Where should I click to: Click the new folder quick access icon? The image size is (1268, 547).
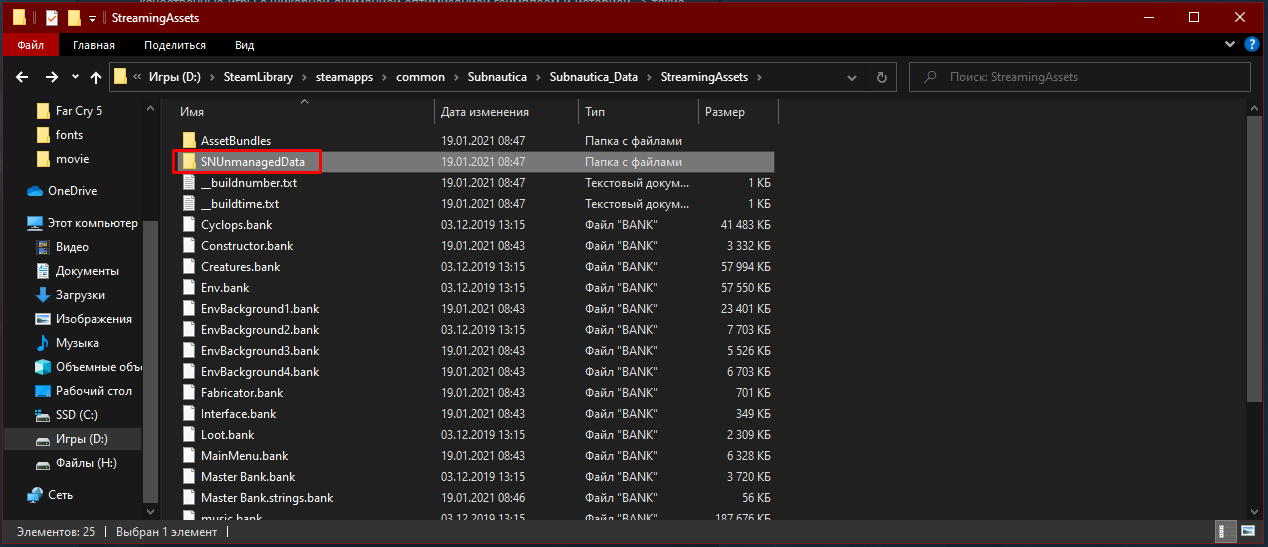coord(73,18)
